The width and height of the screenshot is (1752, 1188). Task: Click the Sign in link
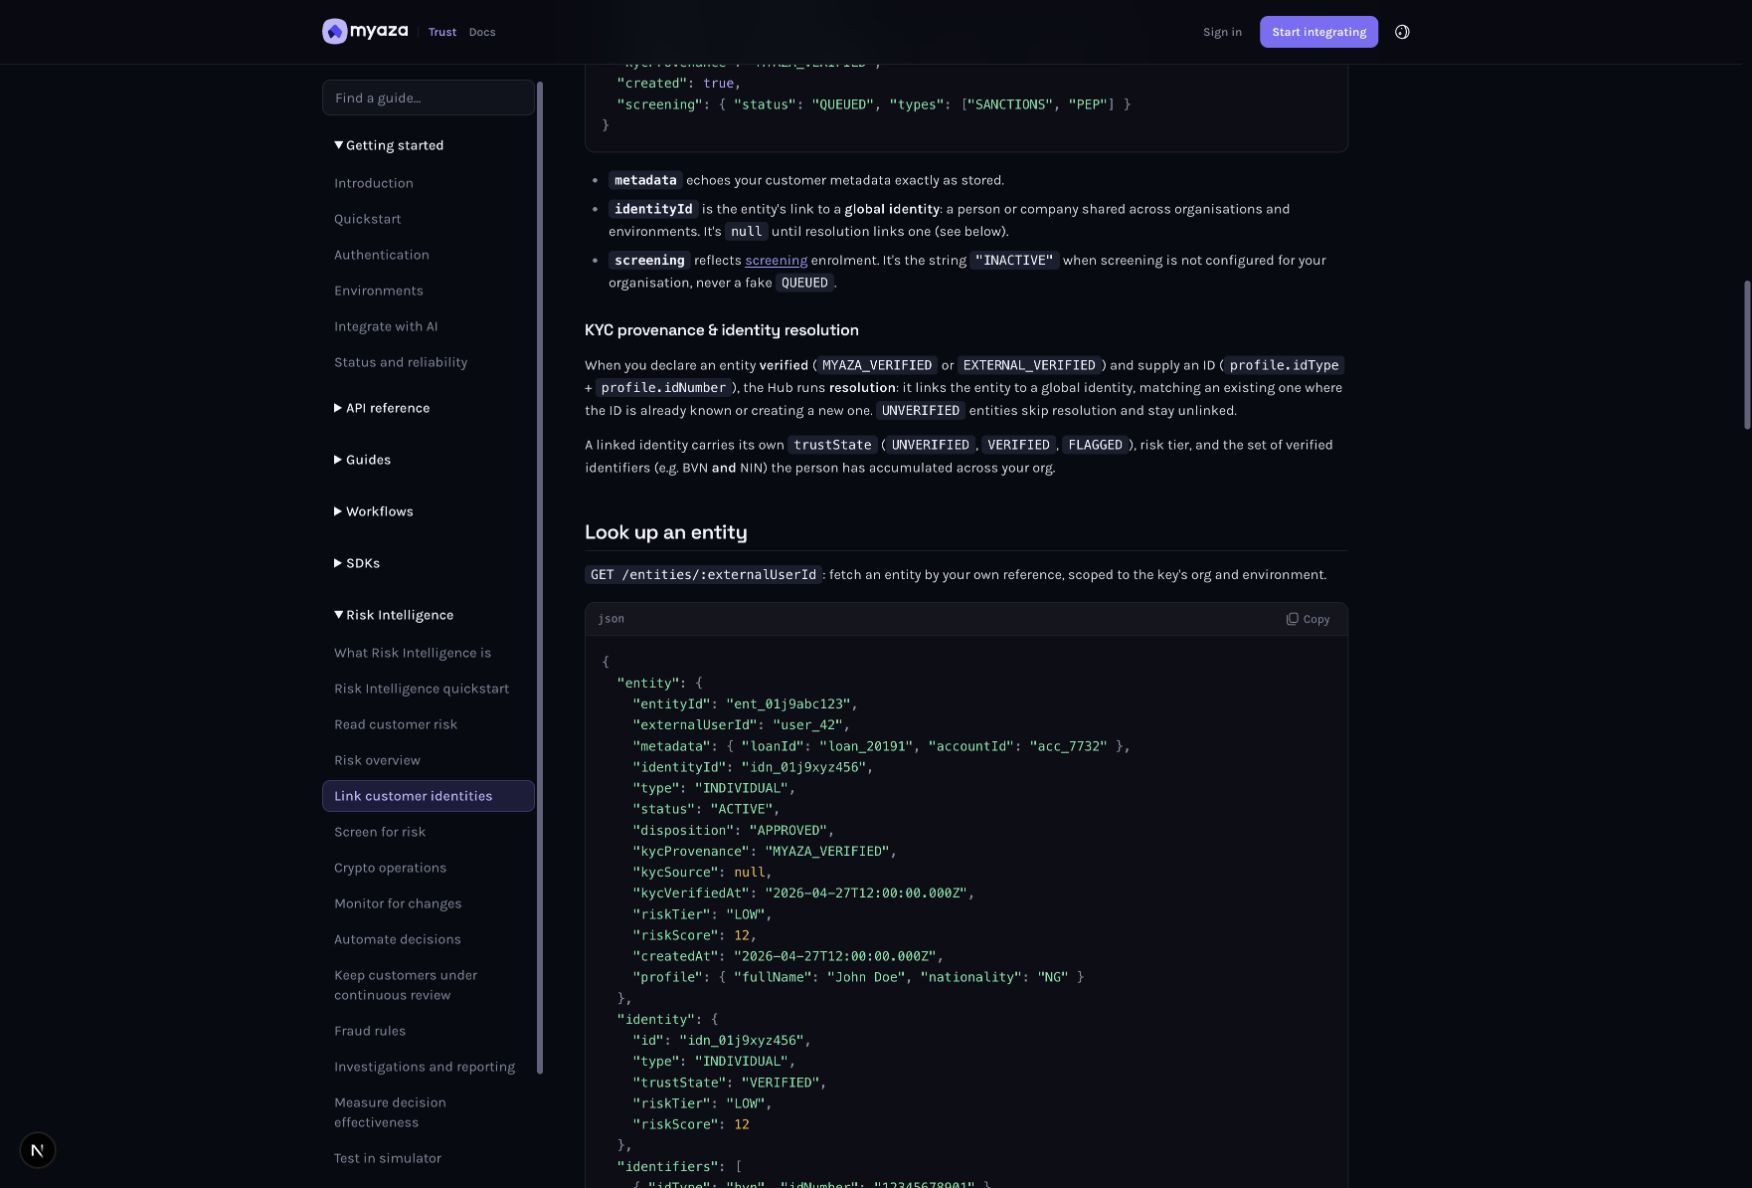point(1222,32)
